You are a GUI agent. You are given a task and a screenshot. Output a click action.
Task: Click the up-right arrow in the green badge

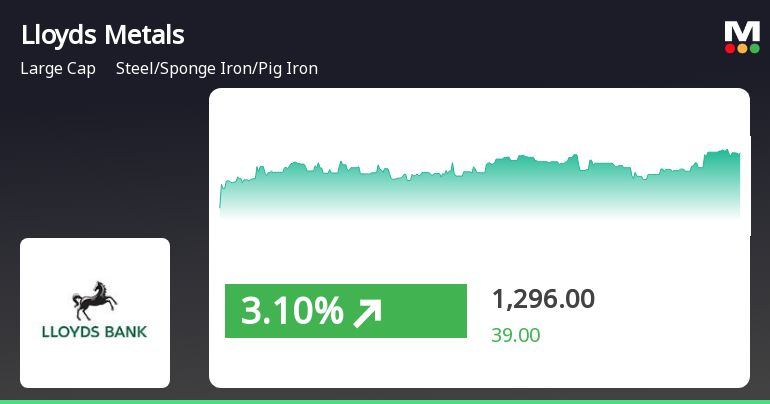coord(367,313)
